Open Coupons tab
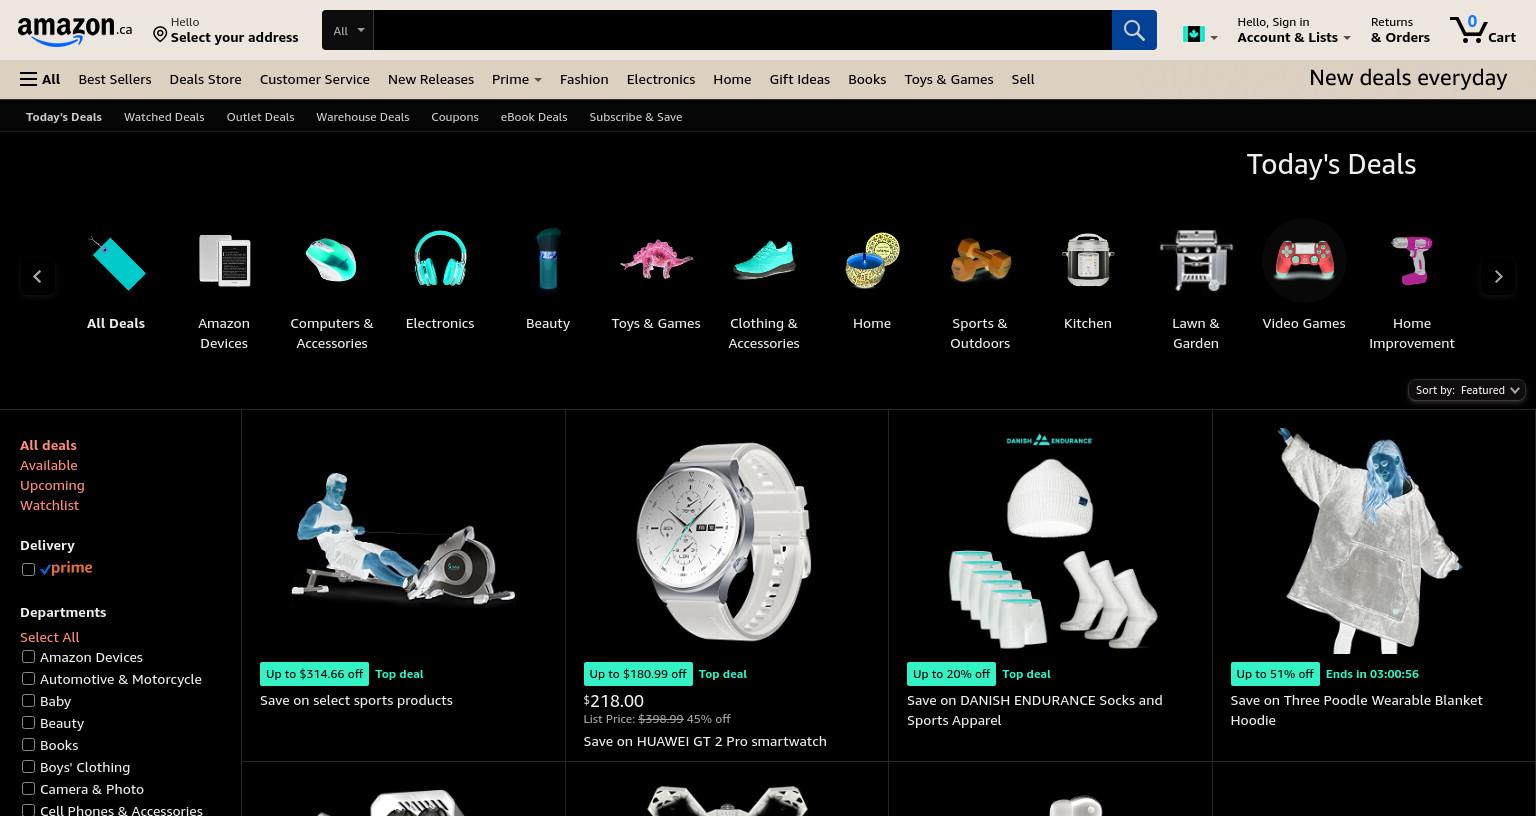The width and height of the screenshot is (1536, 816). pyautogui.click(x=455, y=117)
